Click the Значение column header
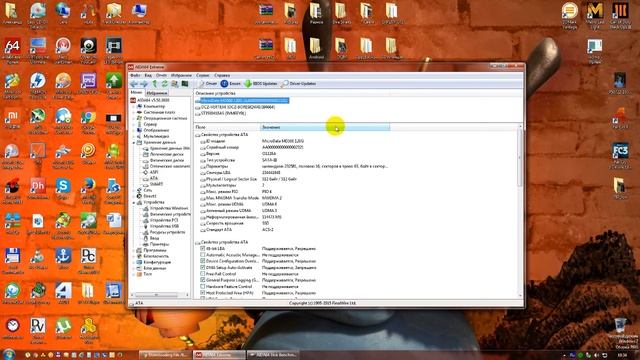 325,127
